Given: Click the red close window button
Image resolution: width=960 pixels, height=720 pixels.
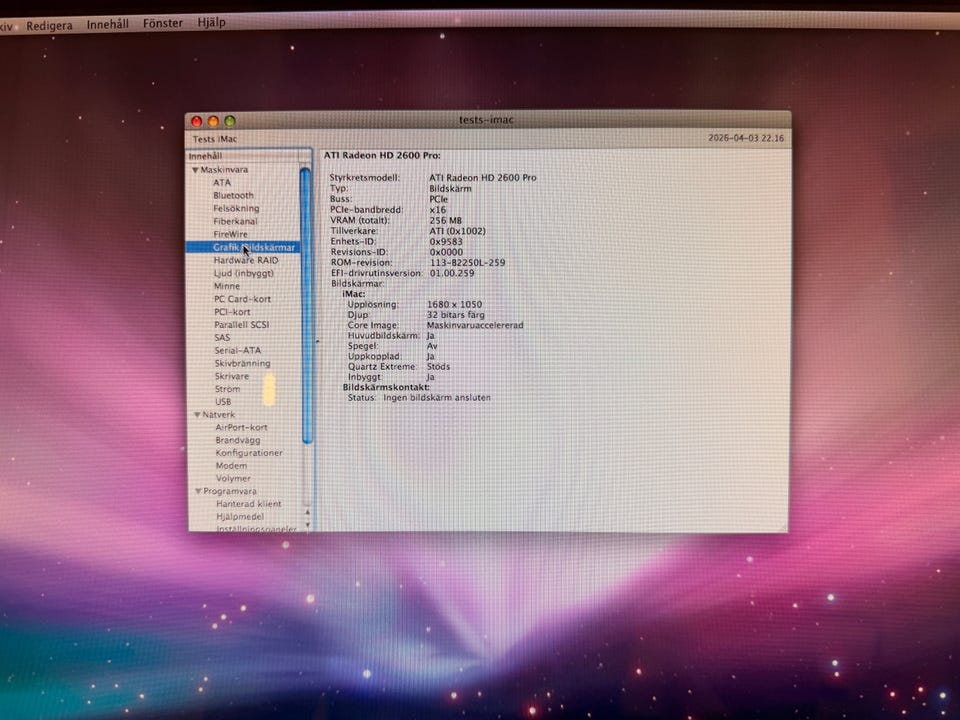Looking at the screenshot, I should pos(197,121).
